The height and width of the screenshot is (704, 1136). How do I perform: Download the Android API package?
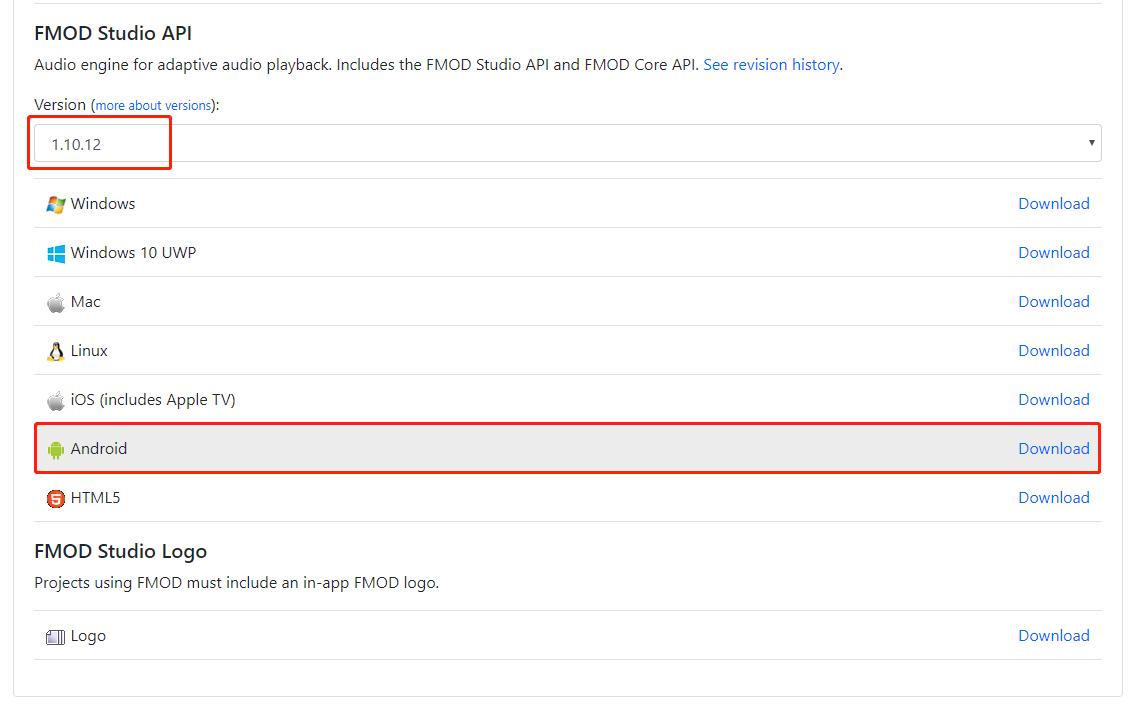click(1053, 448)
